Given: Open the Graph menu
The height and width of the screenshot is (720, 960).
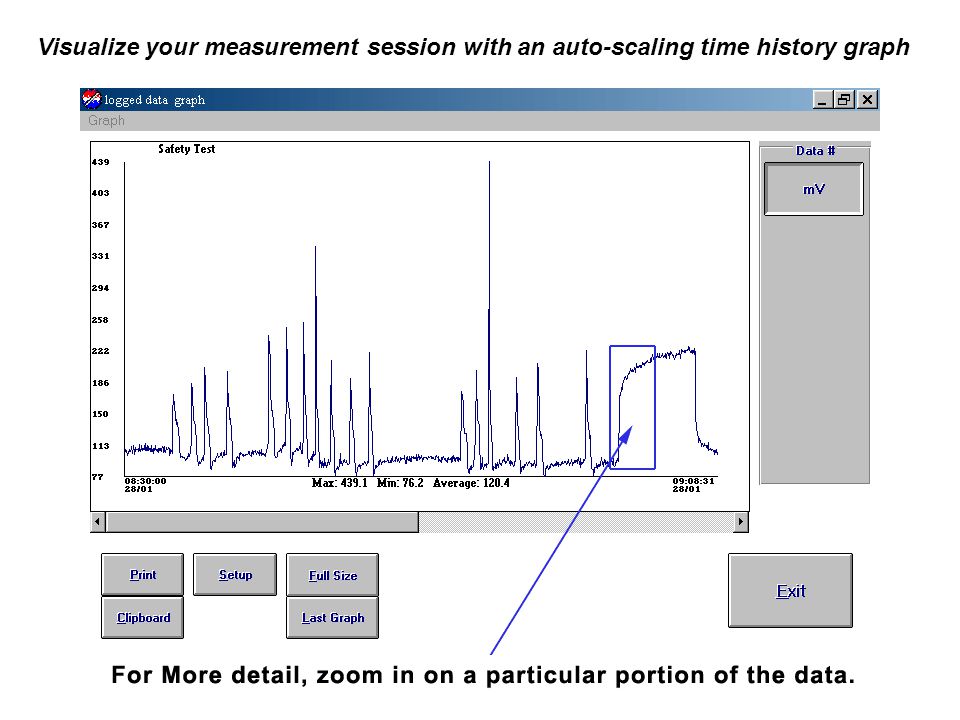Looking at the screenshot, I should 106,121.
